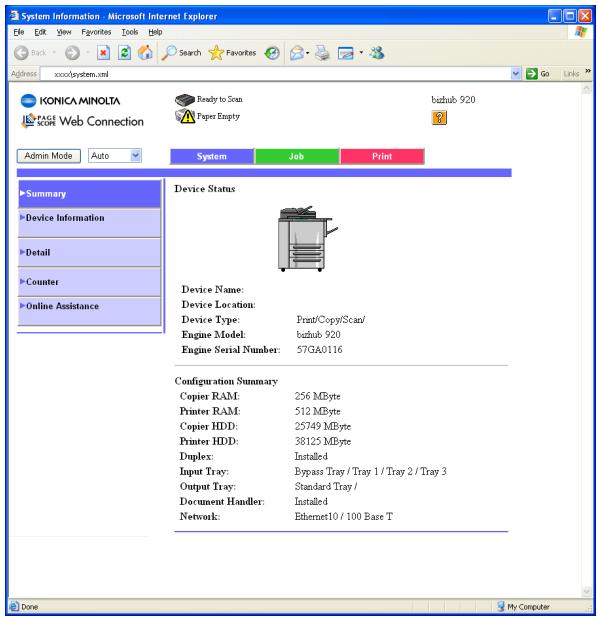Expand the Links toolbar chevron

[x=588, y=71]
